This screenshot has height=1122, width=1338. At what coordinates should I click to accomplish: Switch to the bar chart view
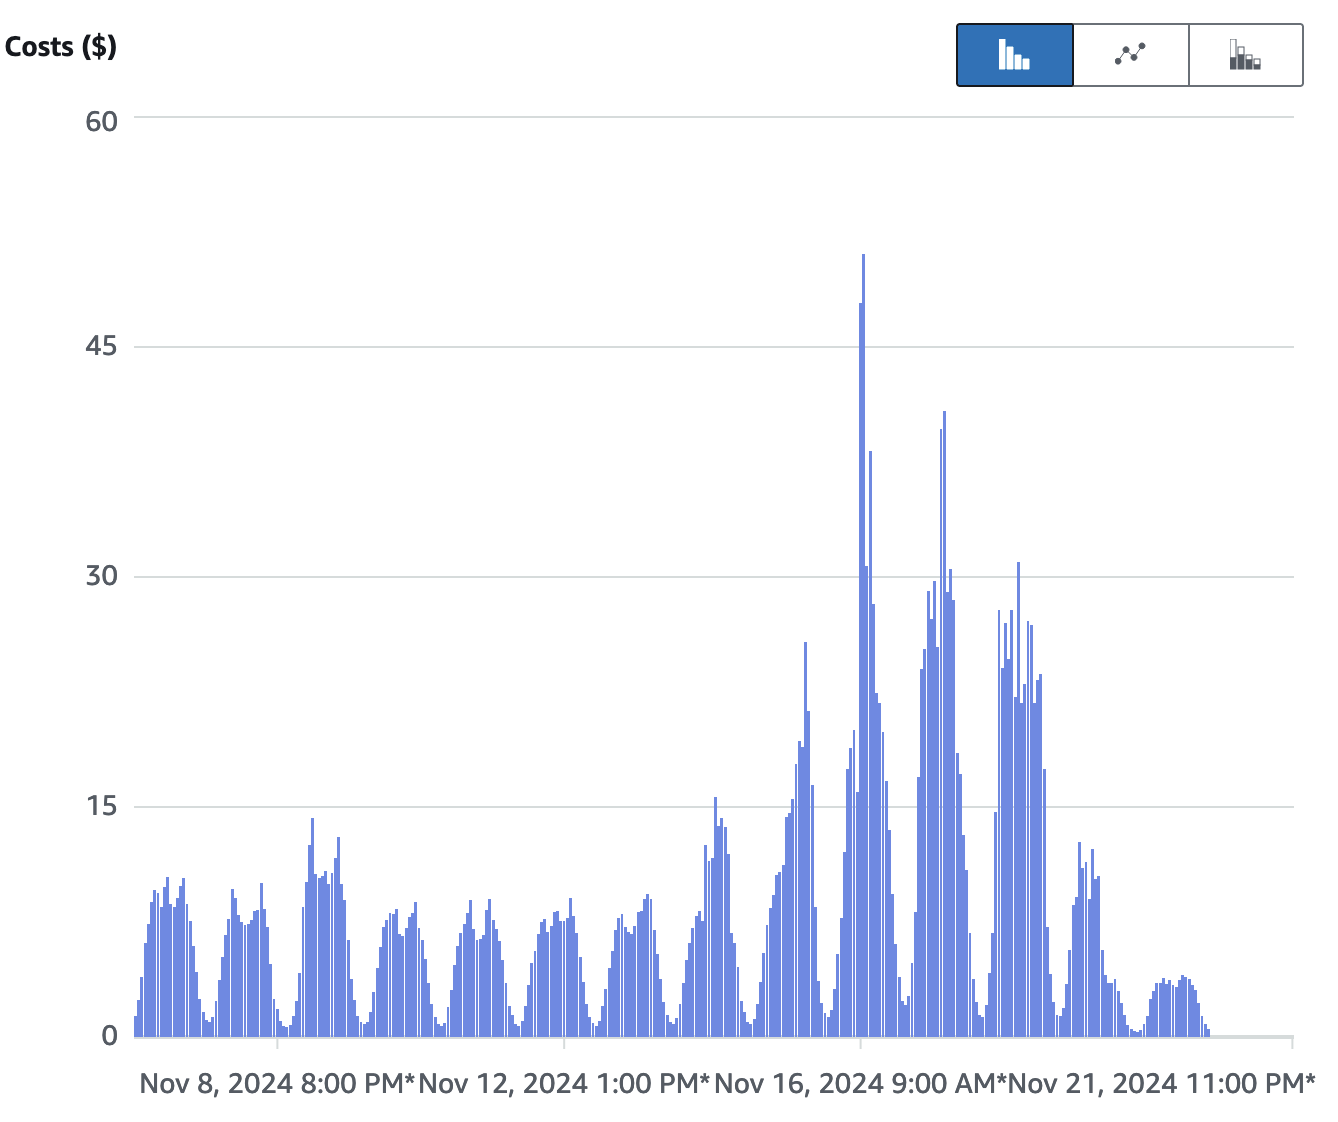[x=1015, y=55]
